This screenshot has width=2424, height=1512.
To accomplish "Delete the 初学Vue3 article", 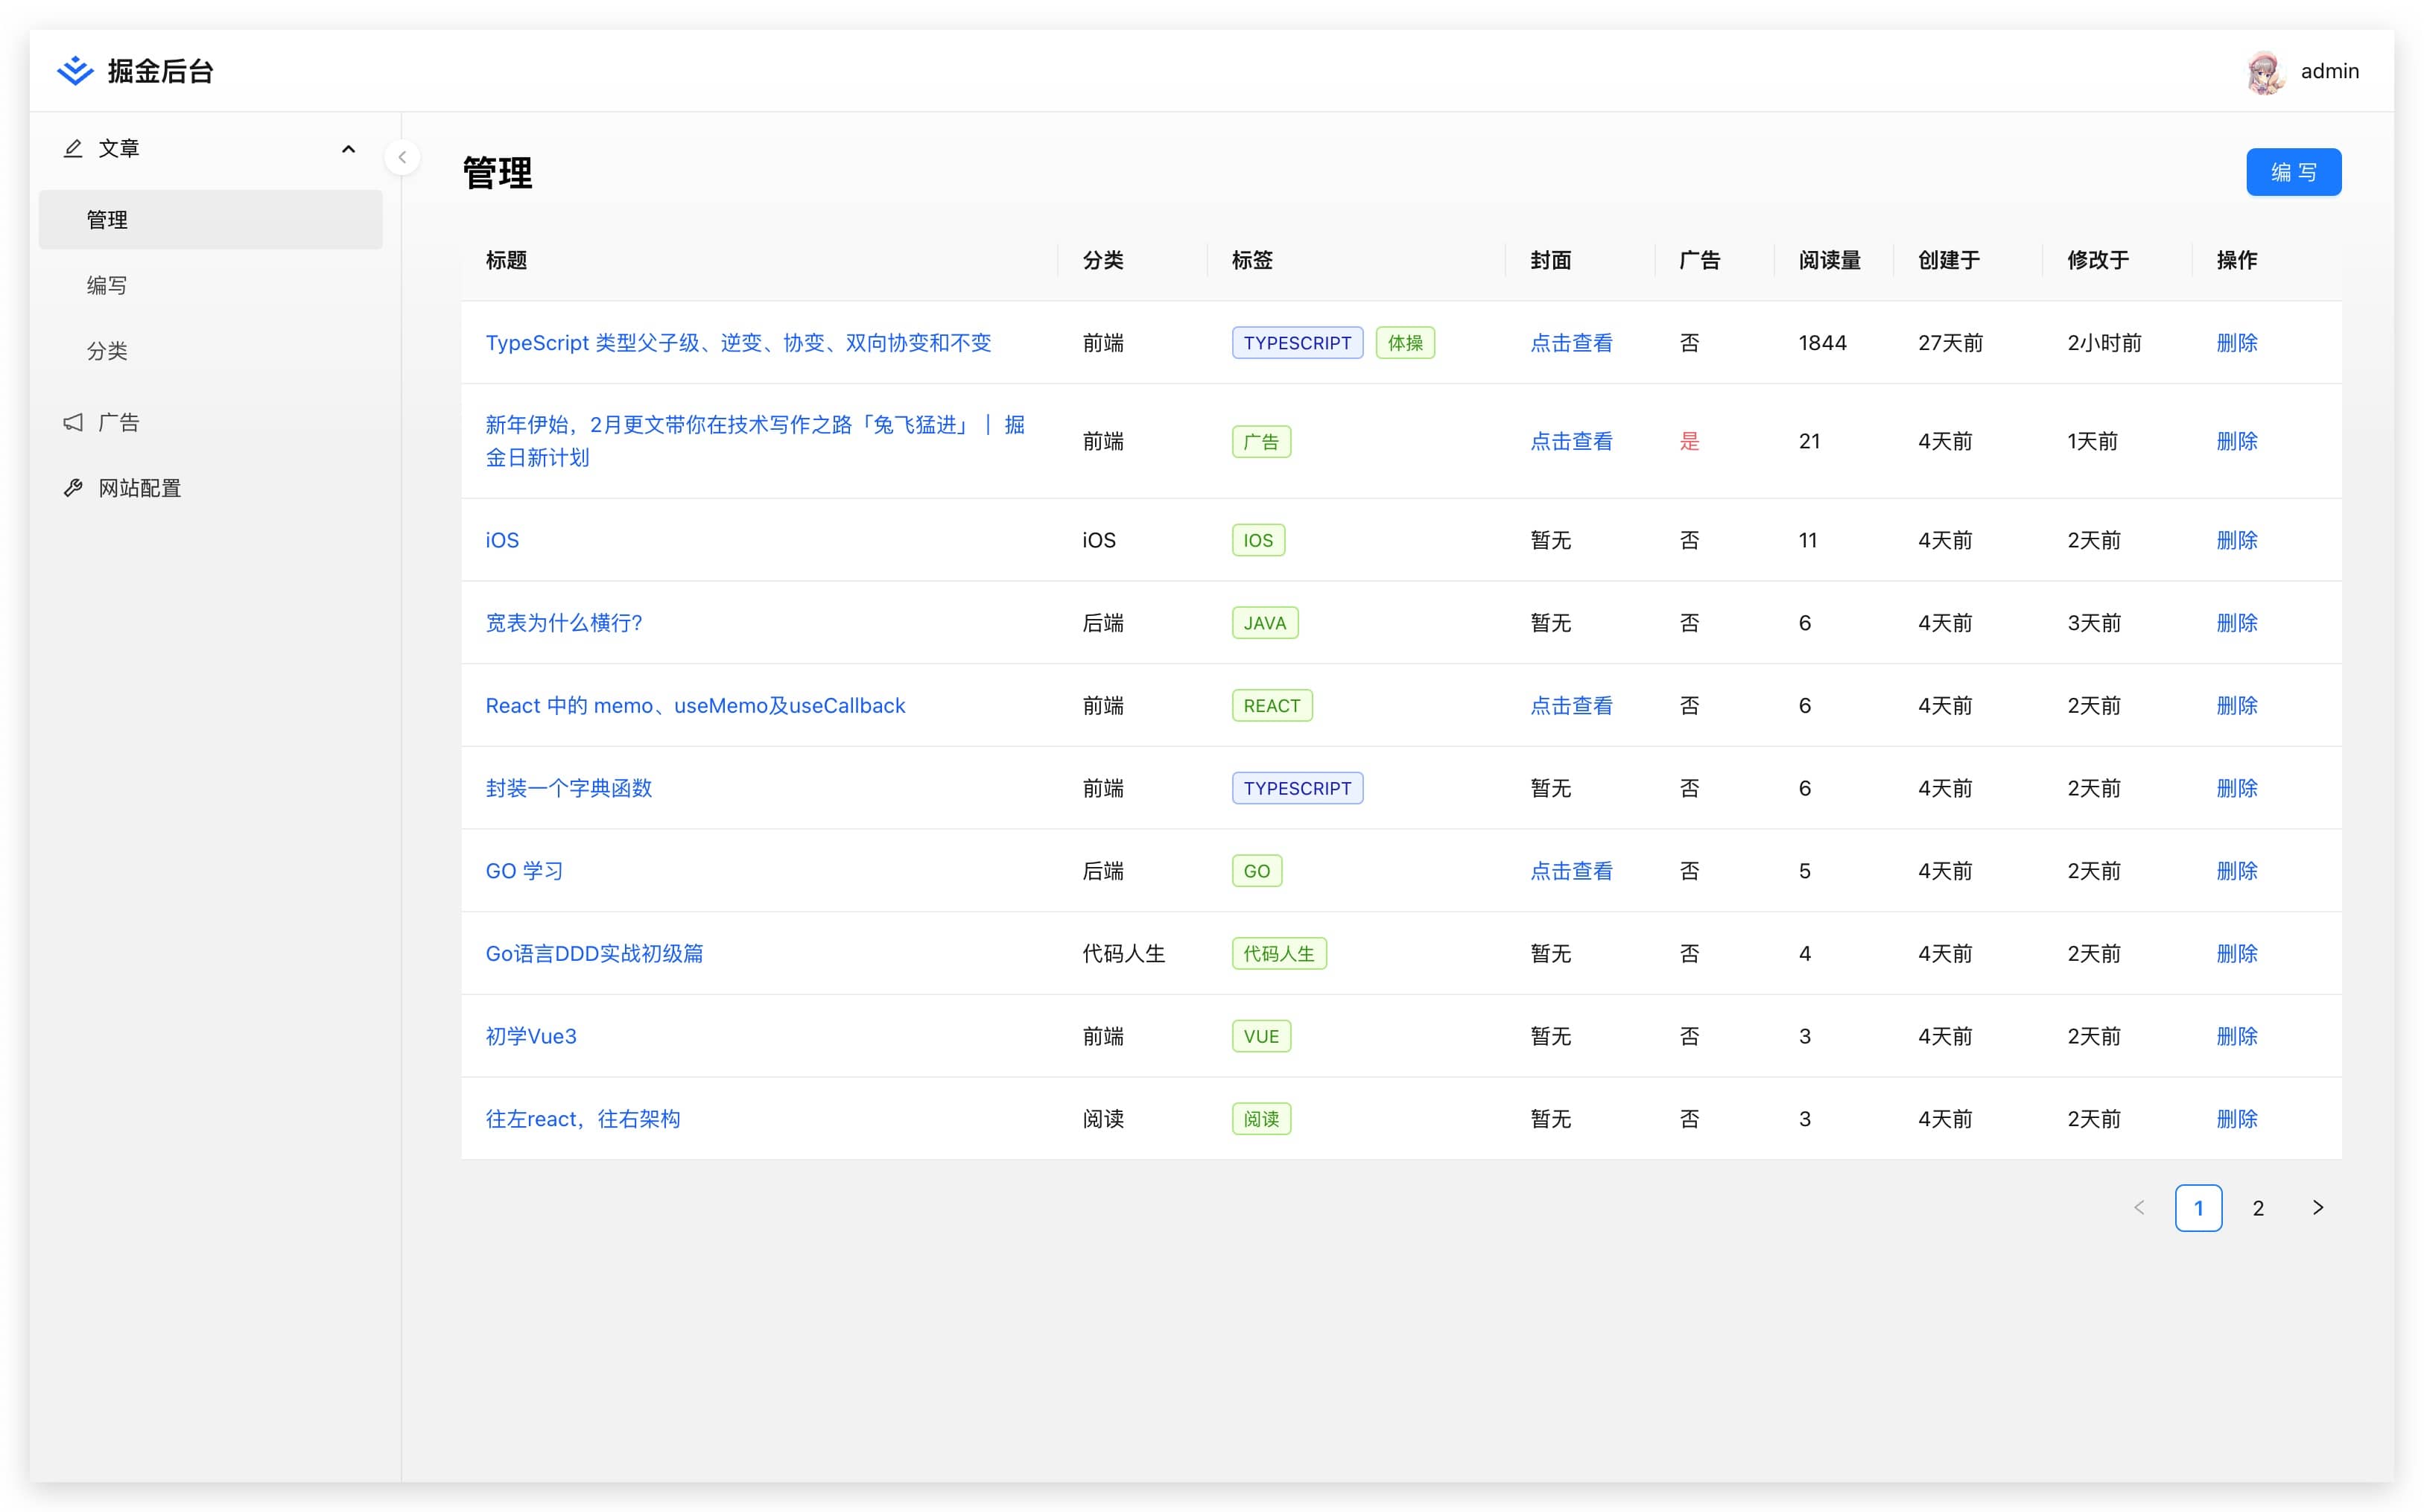I will coord(2237,1036).
